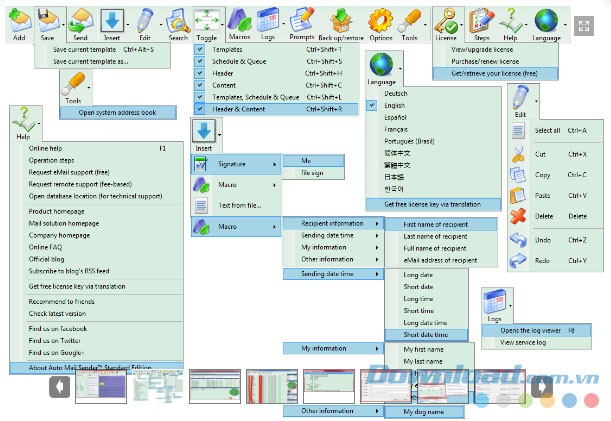Toggle the Header & Content checkbox
The height and width of the screenshot is (421, 611).
(x=200, y=108)
